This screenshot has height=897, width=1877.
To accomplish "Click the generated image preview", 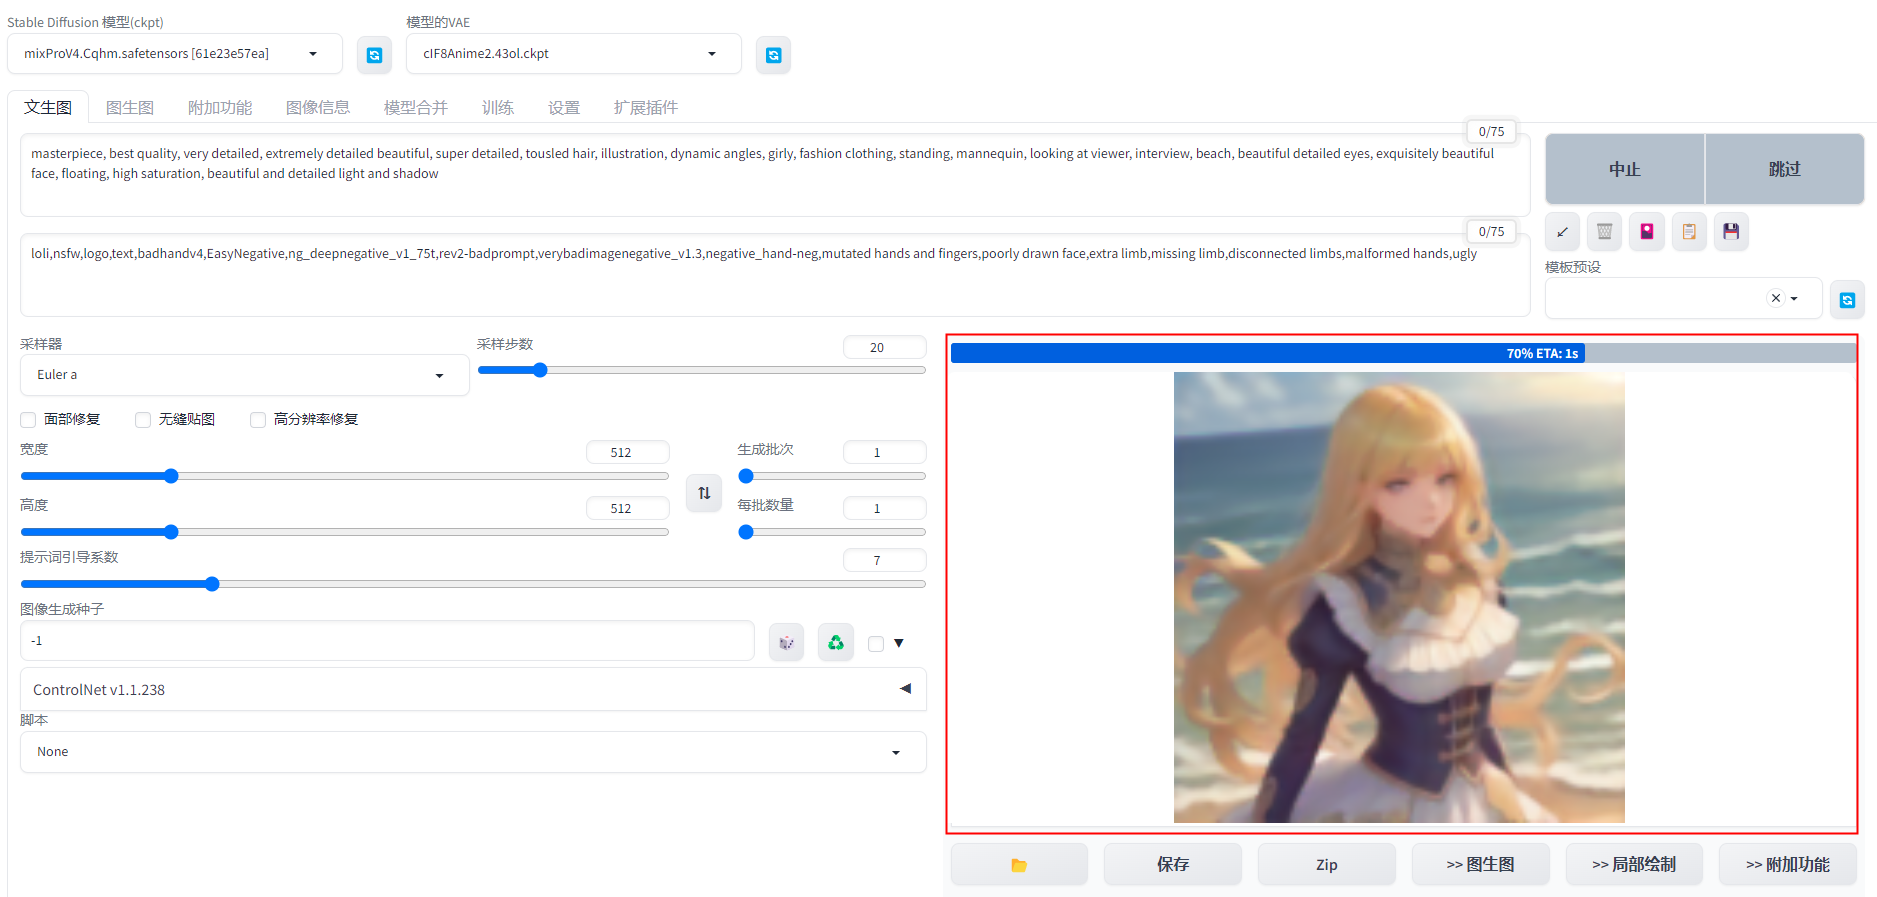I will pos(1399,598).
